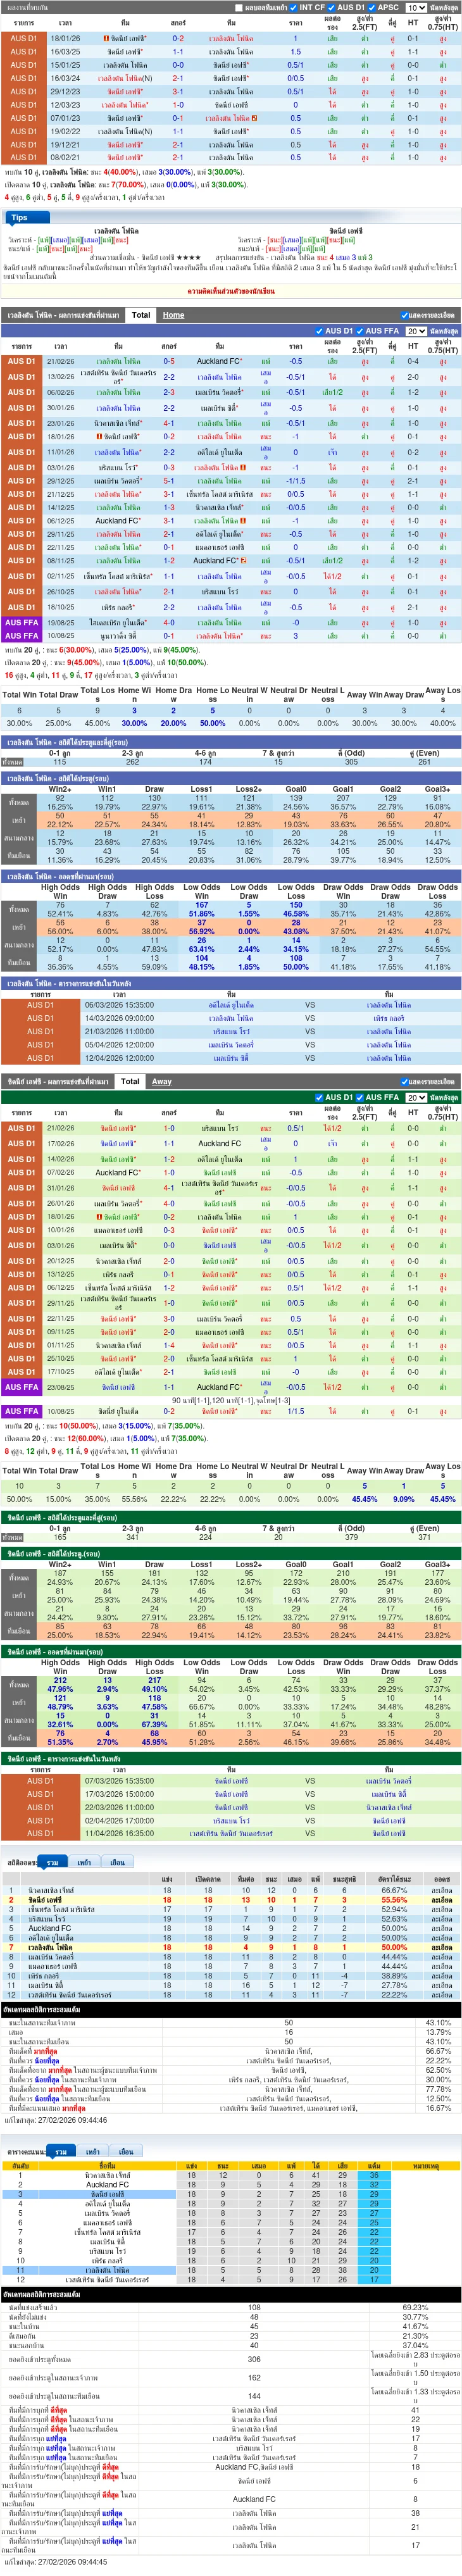
Task: Open match count dropdown 20 in เวลลิงตัน โฟนิค section
Action: click(x=415, y=331)
